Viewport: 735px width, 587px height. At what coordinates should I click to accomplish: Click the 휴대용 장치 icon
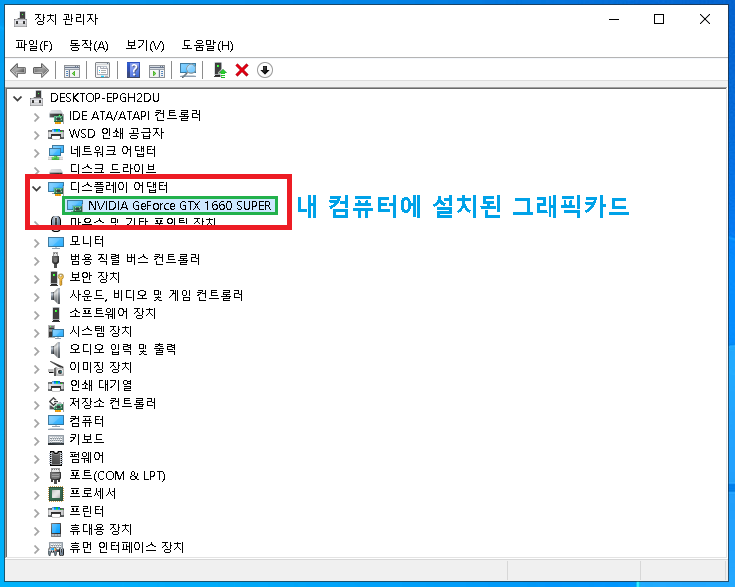click(56, 530)
